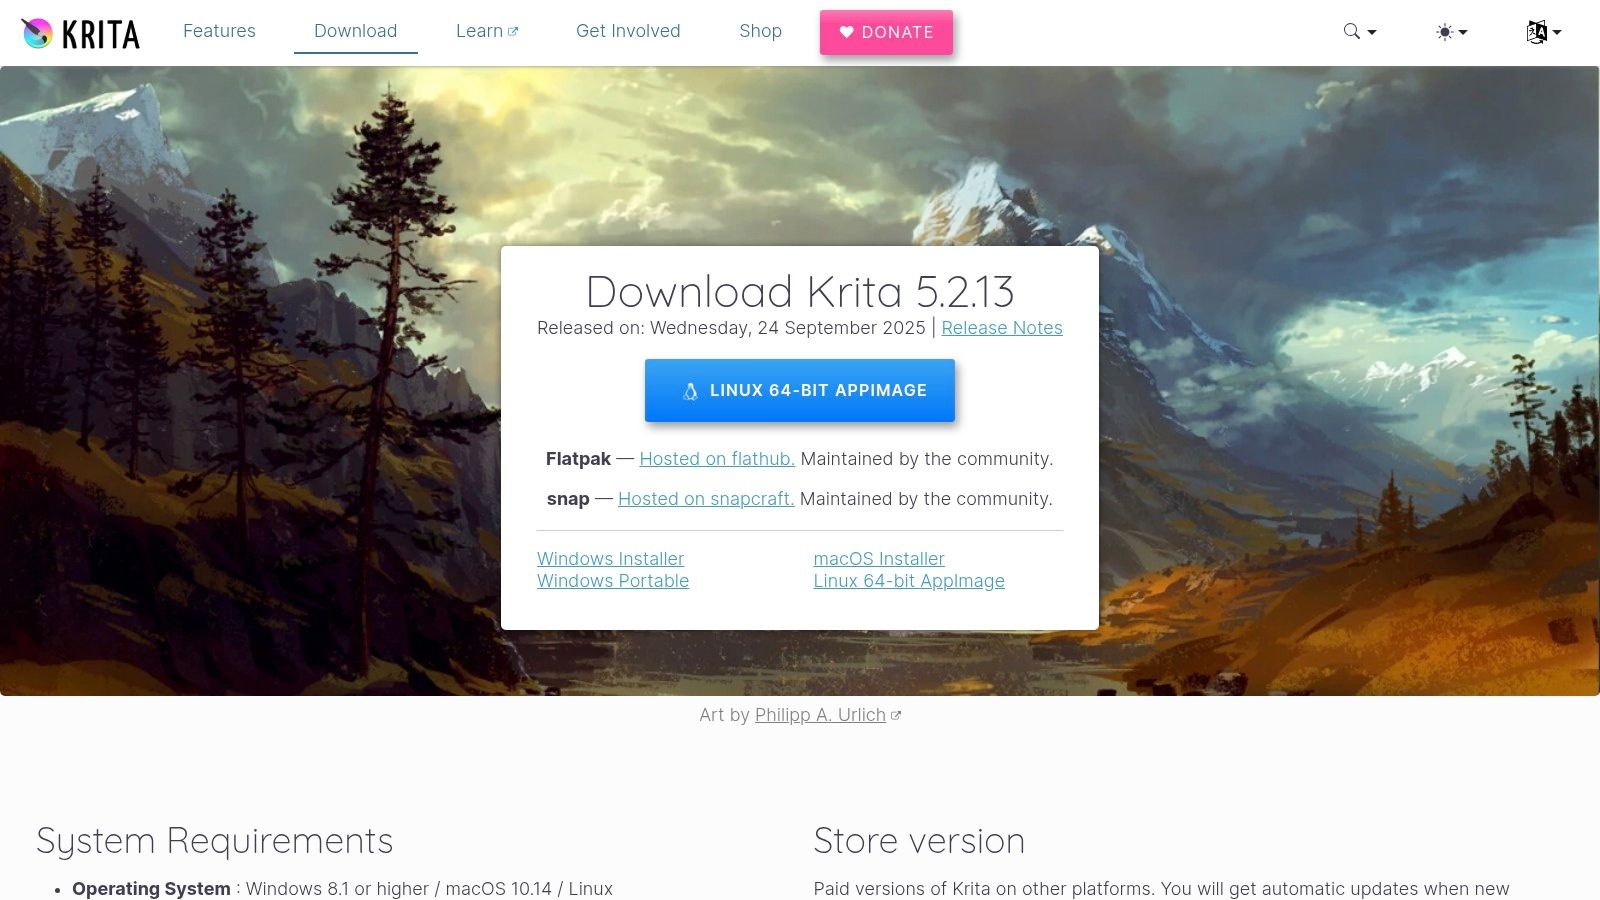The width and height of the screenshot is (1600, 900).
Task: Click the Flatpak label text
Action: (578, 459)
